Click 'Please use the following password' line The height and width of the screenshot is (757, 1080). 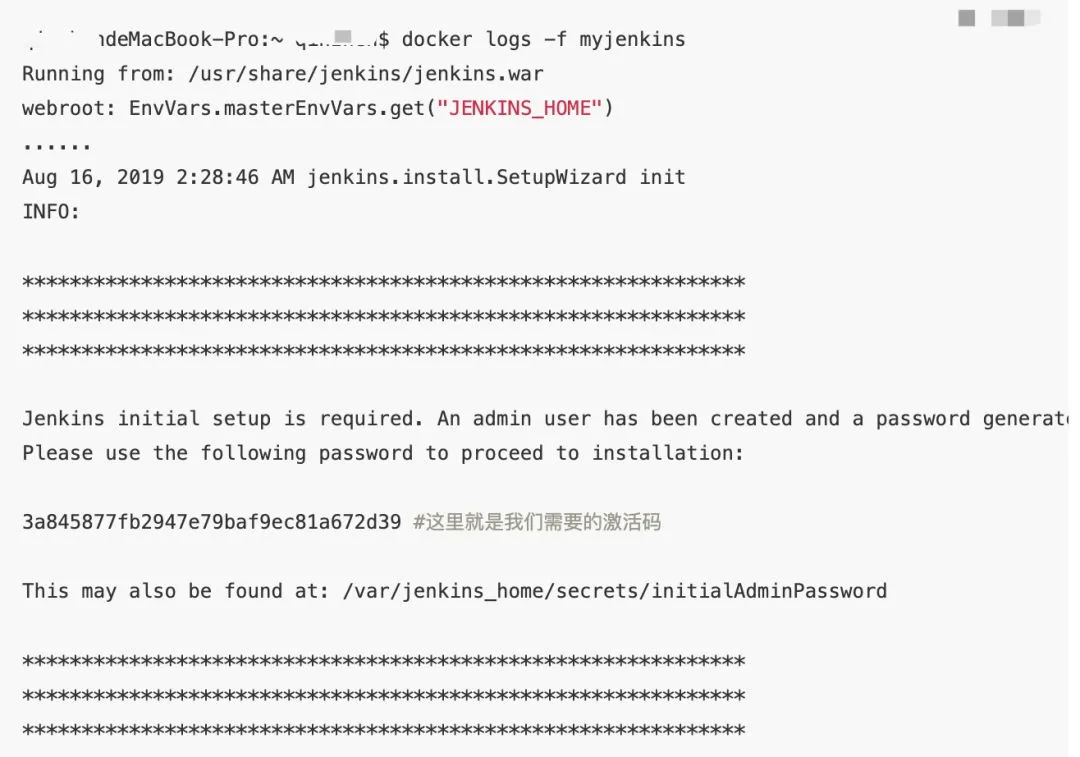pos(383,453)
